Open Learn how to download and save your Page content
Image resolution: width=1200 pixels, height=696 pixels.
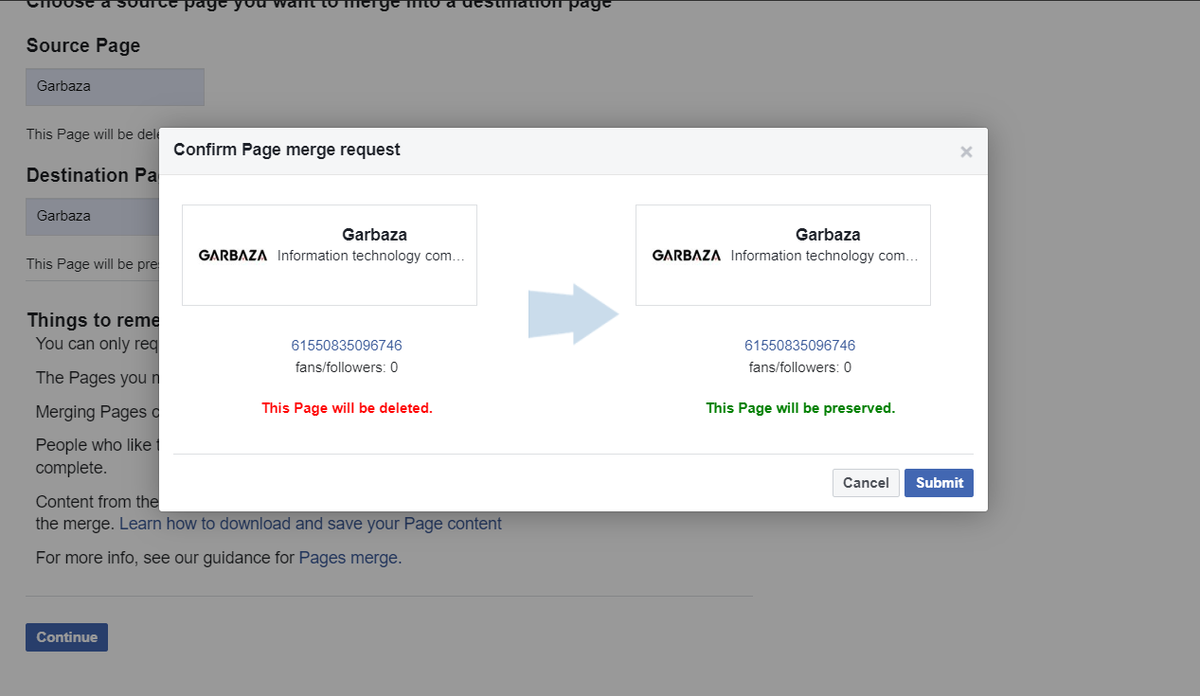point(310,524)
